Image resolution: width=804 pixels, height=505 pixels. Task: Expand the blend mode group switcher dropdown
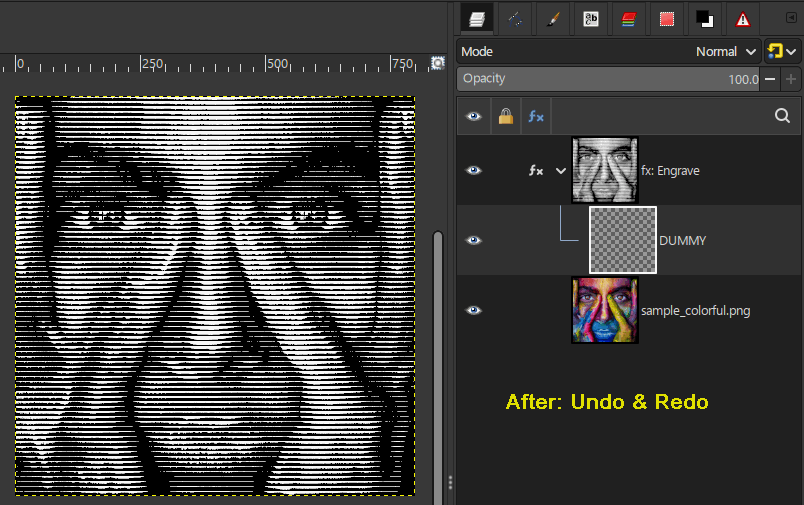click(782, 51)
